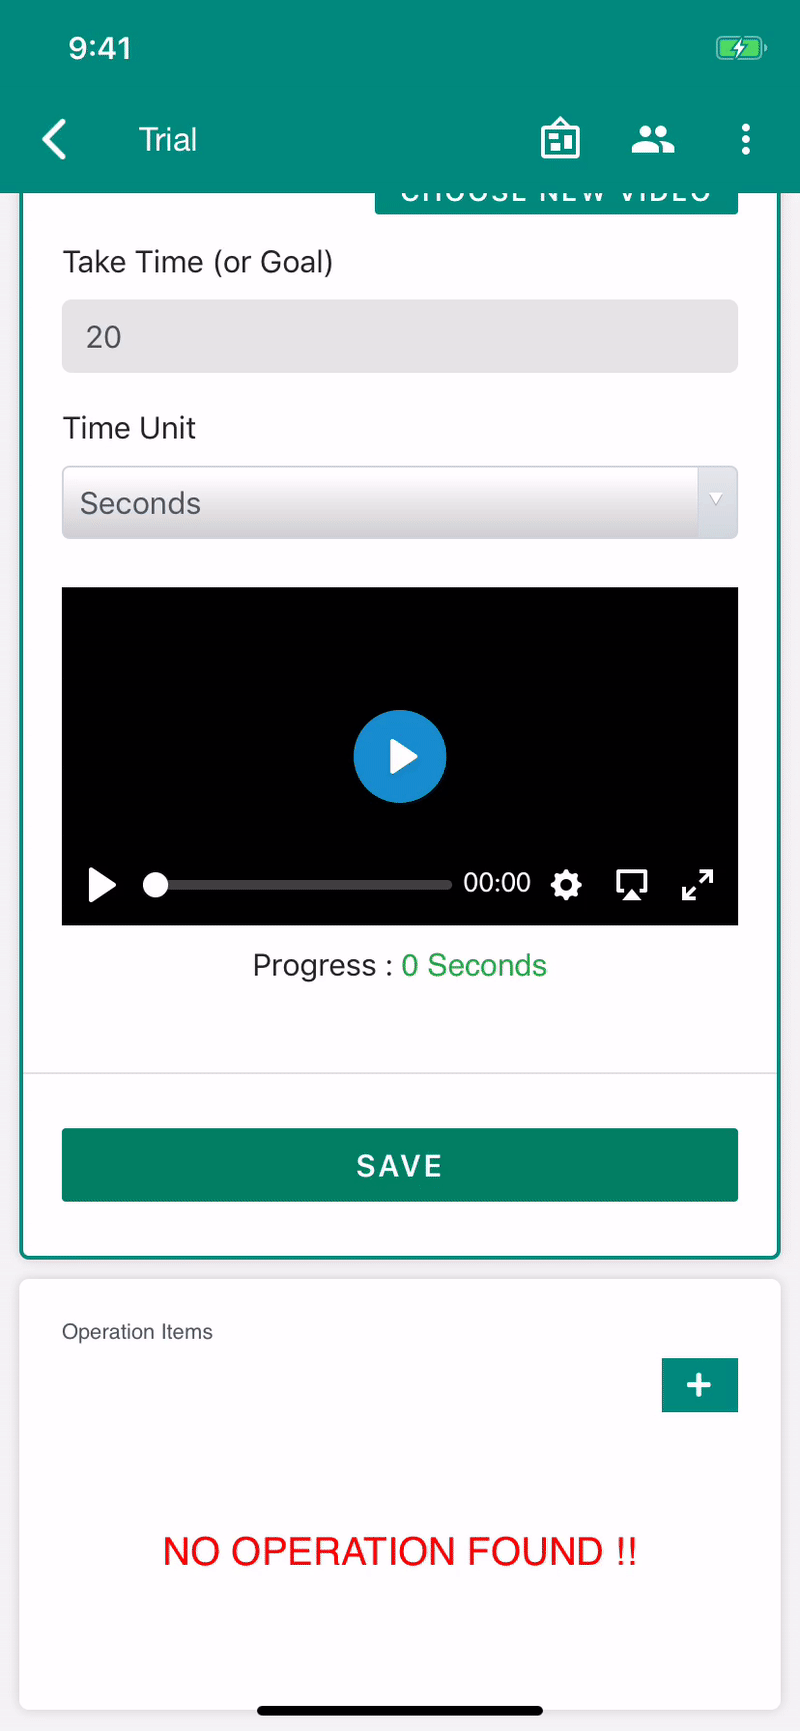Click the small play icon in video controls
Screen dimensions: 800x1731
click(102, 884)
